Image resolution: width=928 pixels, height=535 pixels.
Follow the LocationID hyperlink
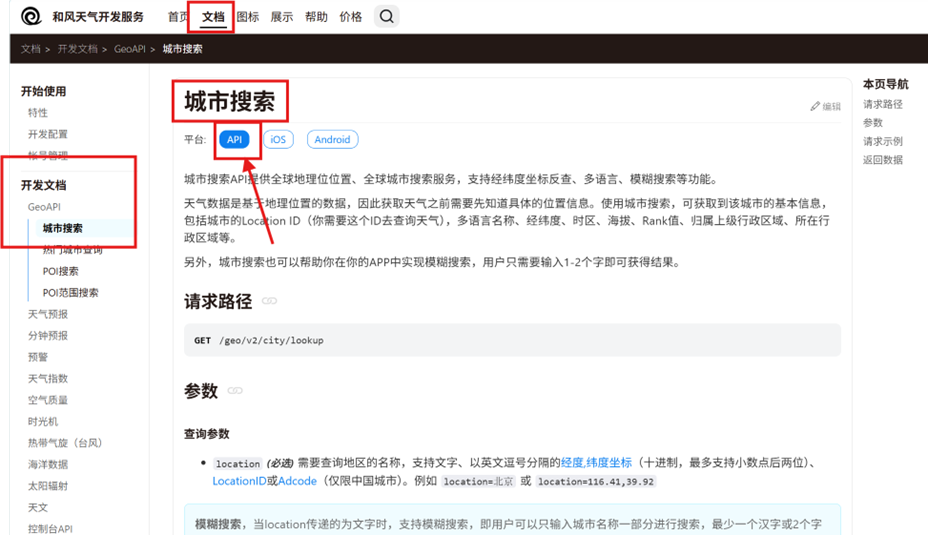click(x=239, y=481)
